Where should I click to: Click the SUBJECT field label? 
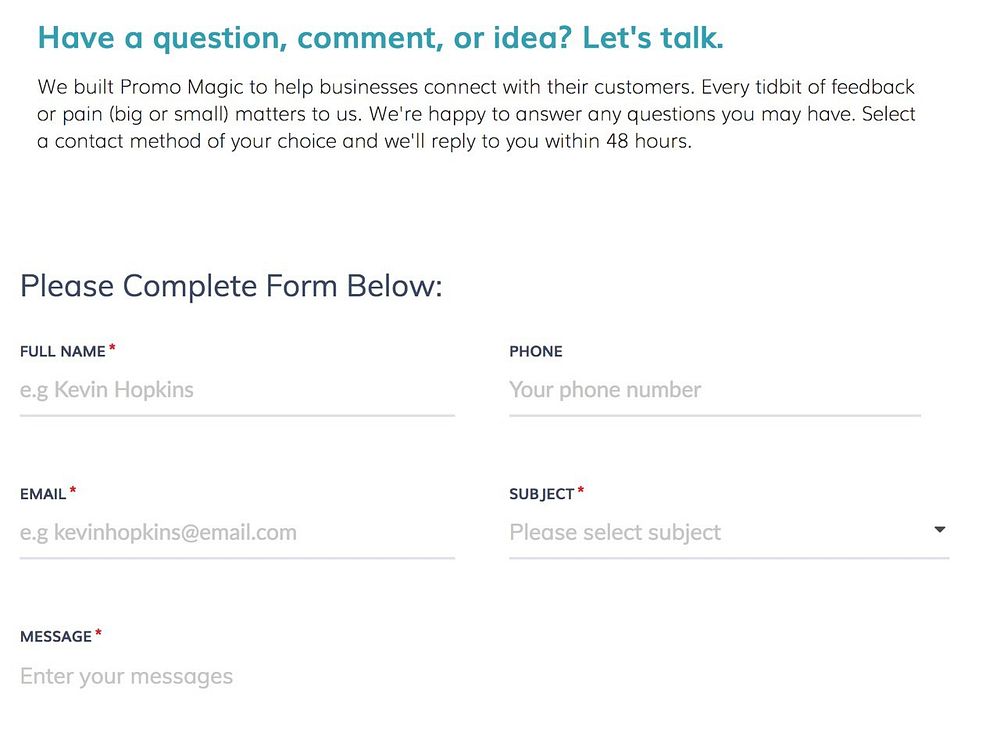541,494
